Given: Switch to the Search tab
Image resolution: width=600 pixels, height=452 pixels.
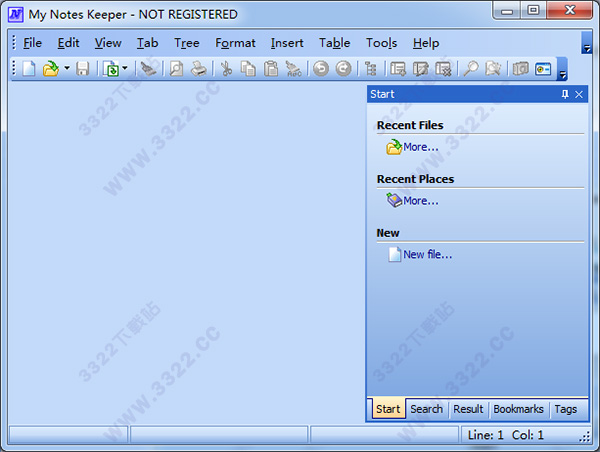Looking at the screenshot, I should pyautogui.click(x=427, y=409).
